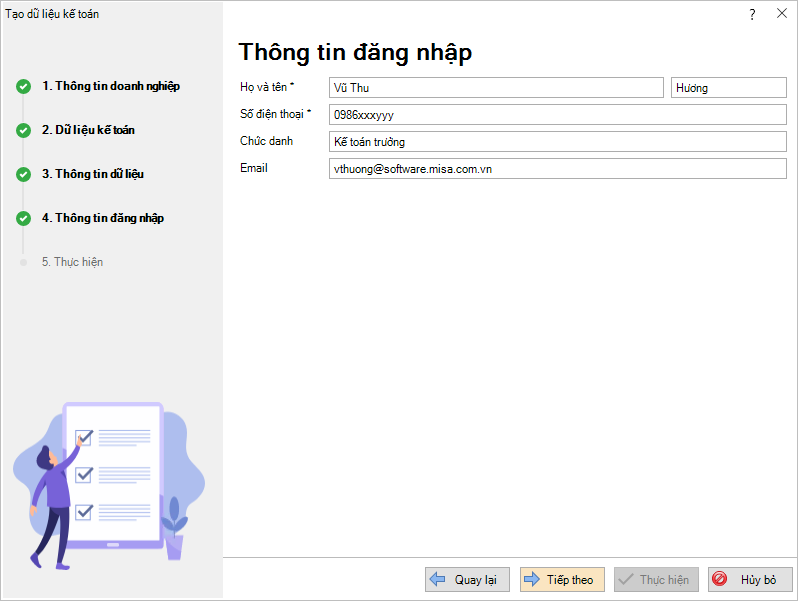The width and height of the screenshot is (798, 601).
Task: Click the 'Thông tin đăng nhập' page heading
Action: (x=355, y=52)
